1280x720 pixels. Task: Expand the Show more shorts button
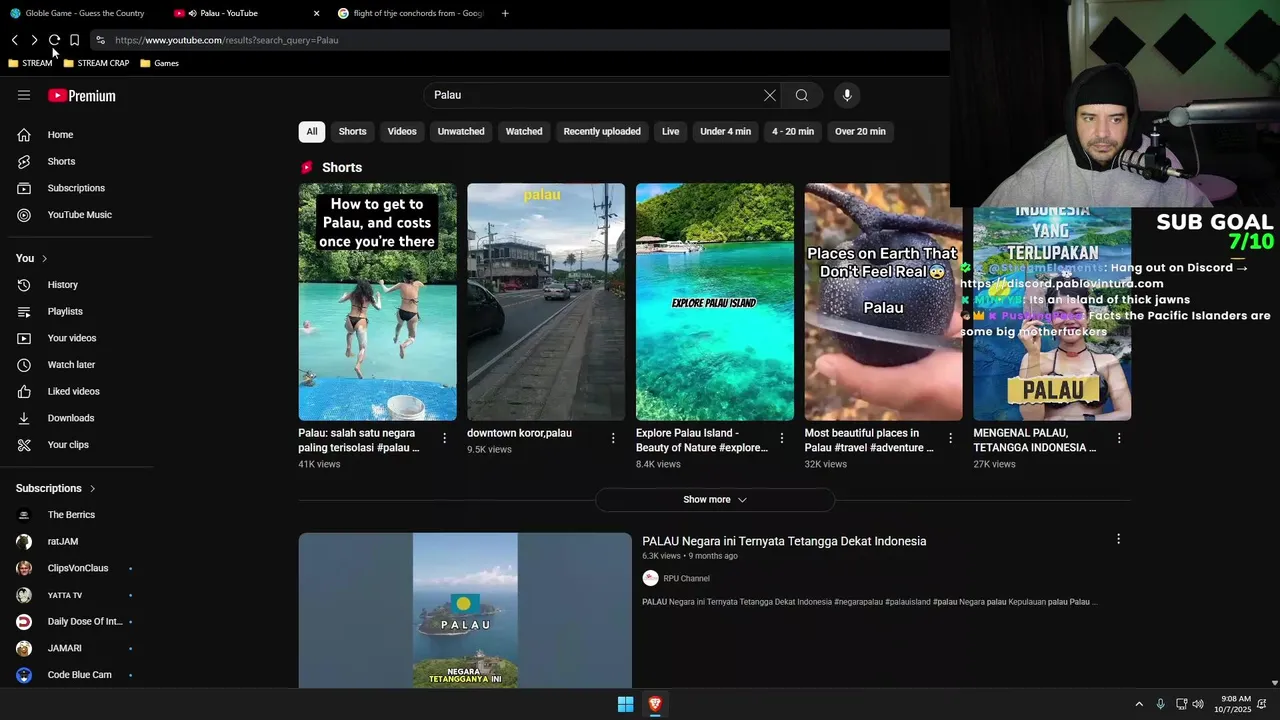tap(715, 499)
